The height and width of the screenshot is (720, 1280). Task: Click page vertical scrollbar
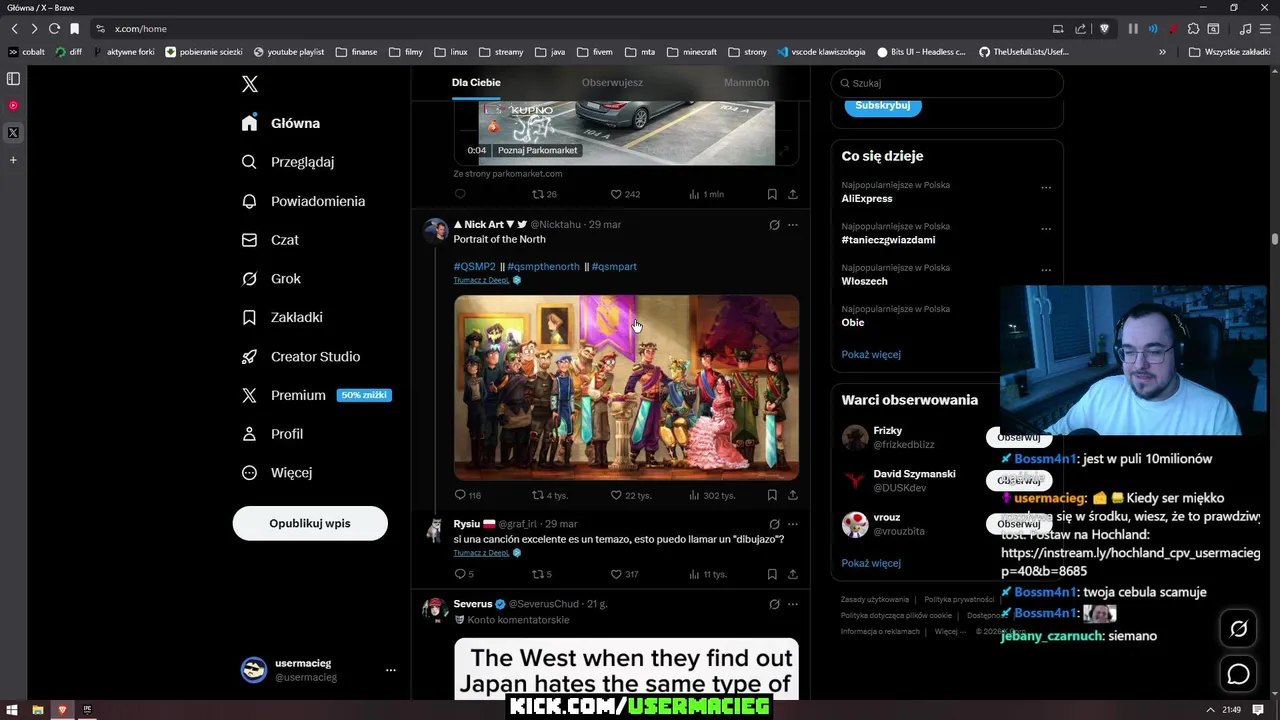click(1274, 239)
